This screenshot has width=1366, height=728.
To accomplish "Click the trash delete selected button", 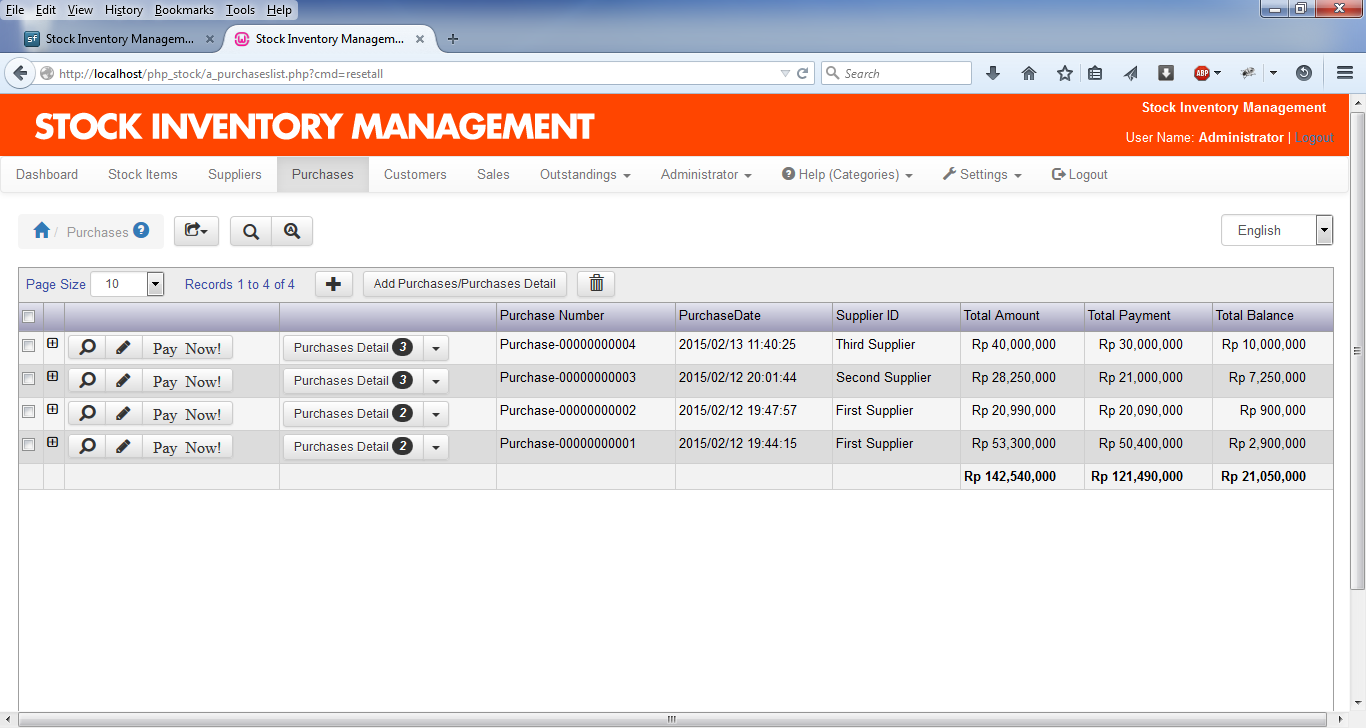I will [596, 284].
